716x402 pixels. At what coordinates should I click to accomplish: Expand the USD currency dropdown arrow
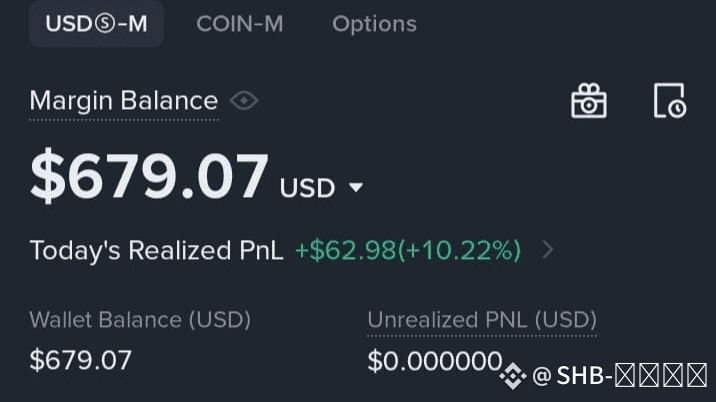pos(356,187)
